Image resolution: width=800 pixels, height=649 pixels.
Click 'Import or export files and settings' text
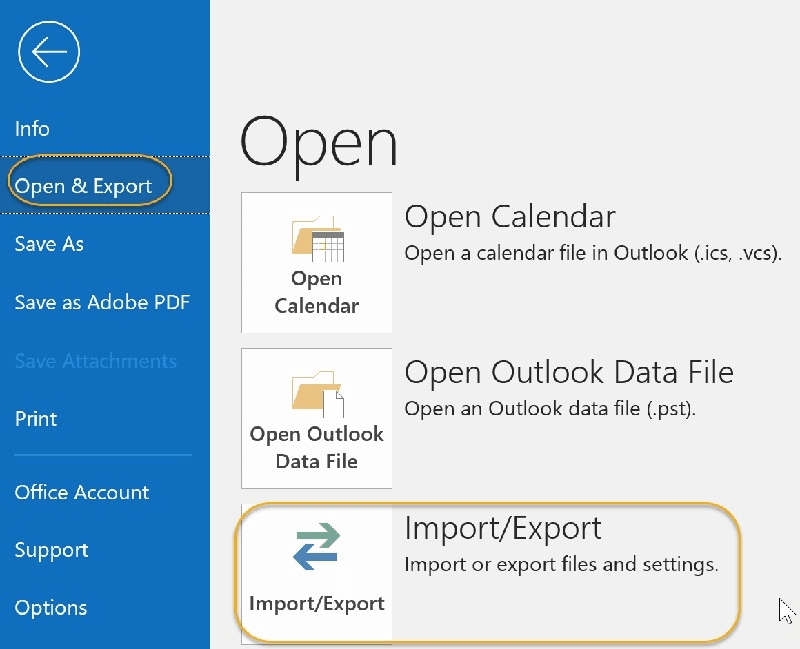coord(561,564)
